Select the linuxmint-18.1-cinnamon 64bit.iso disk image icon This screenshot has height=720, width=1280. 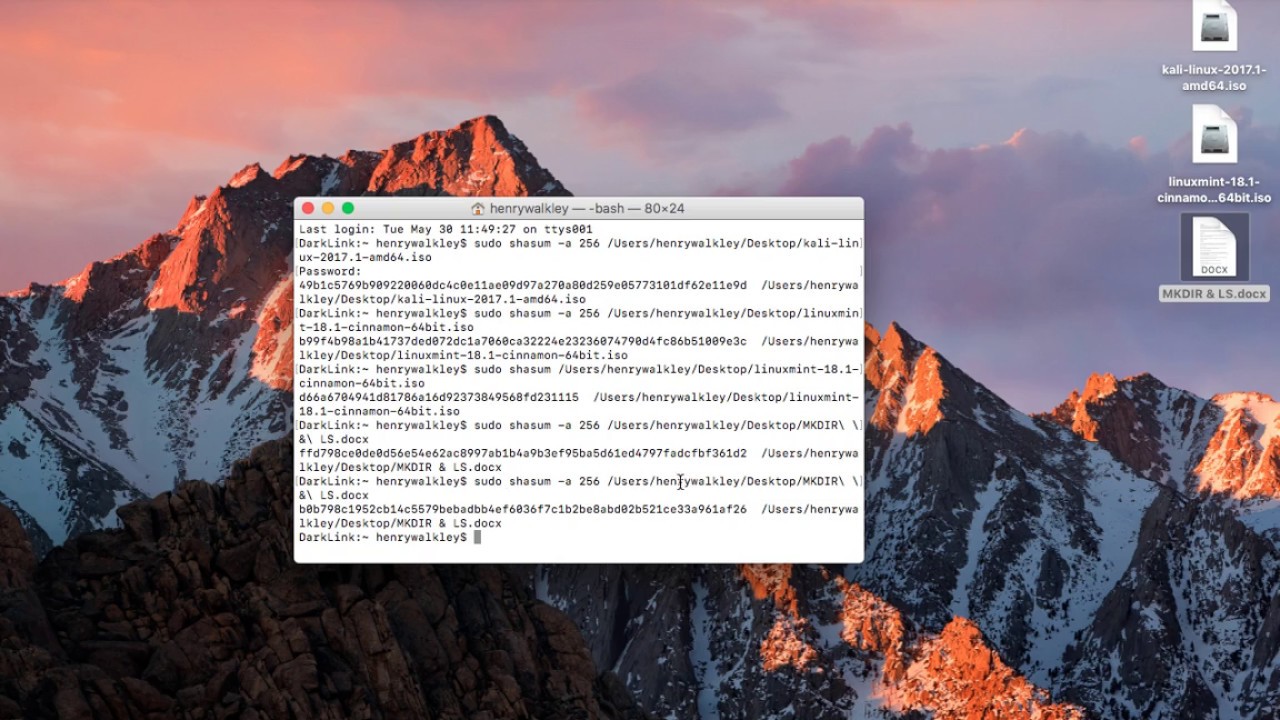click(x=1214, y=134)
